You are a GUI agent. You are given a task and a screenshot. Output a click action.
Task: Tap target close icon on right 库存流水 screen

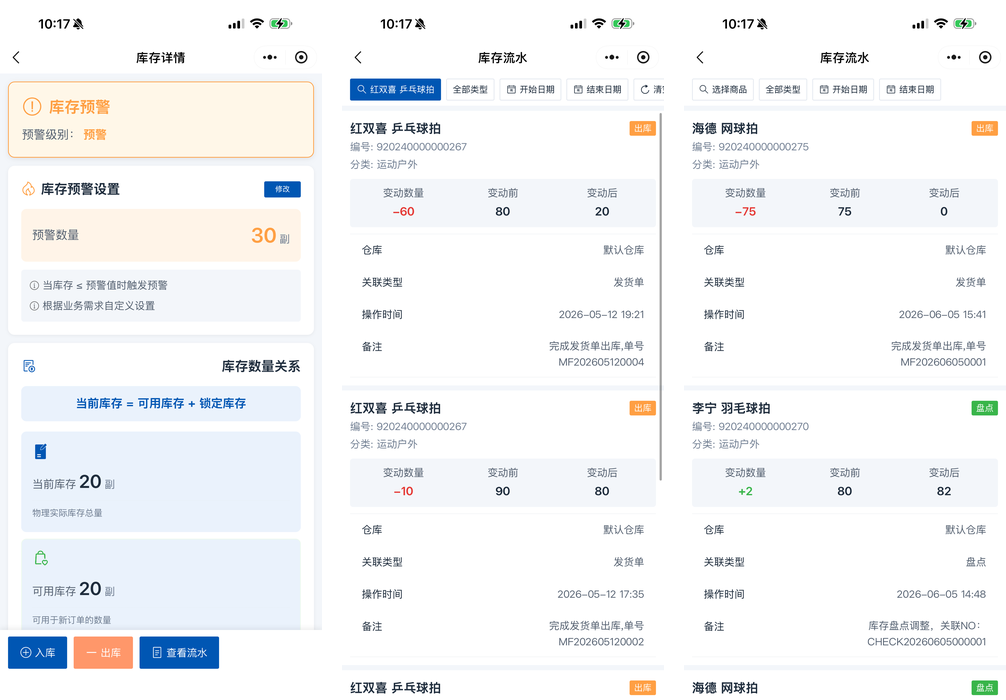click(985, 58)
